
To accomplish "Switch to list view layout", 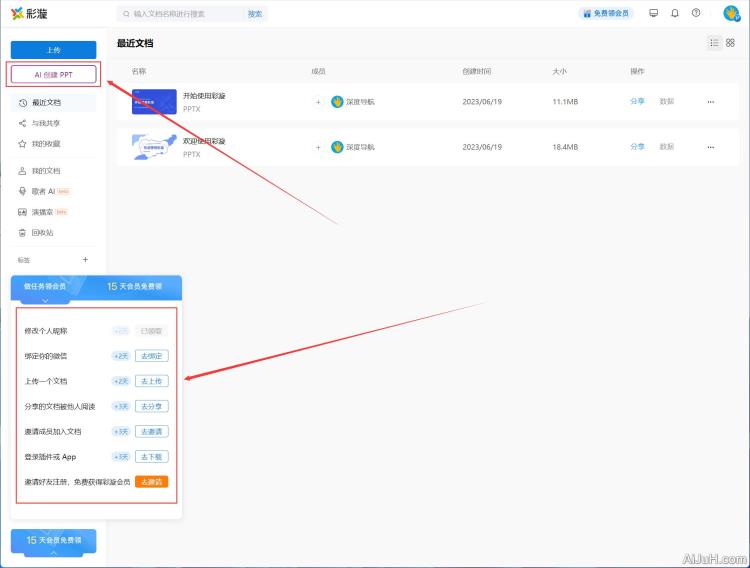I will (714, 43).
